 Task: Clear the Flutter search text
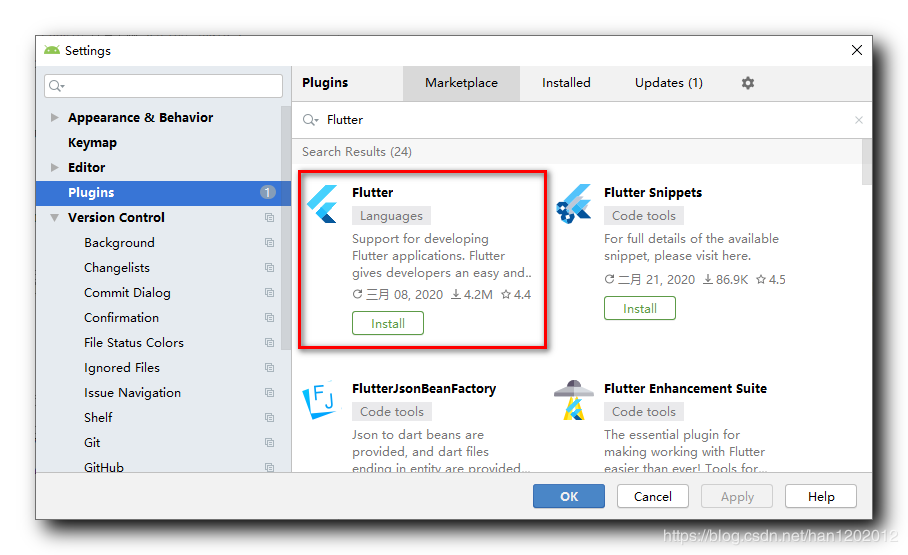tap(859, 120)
